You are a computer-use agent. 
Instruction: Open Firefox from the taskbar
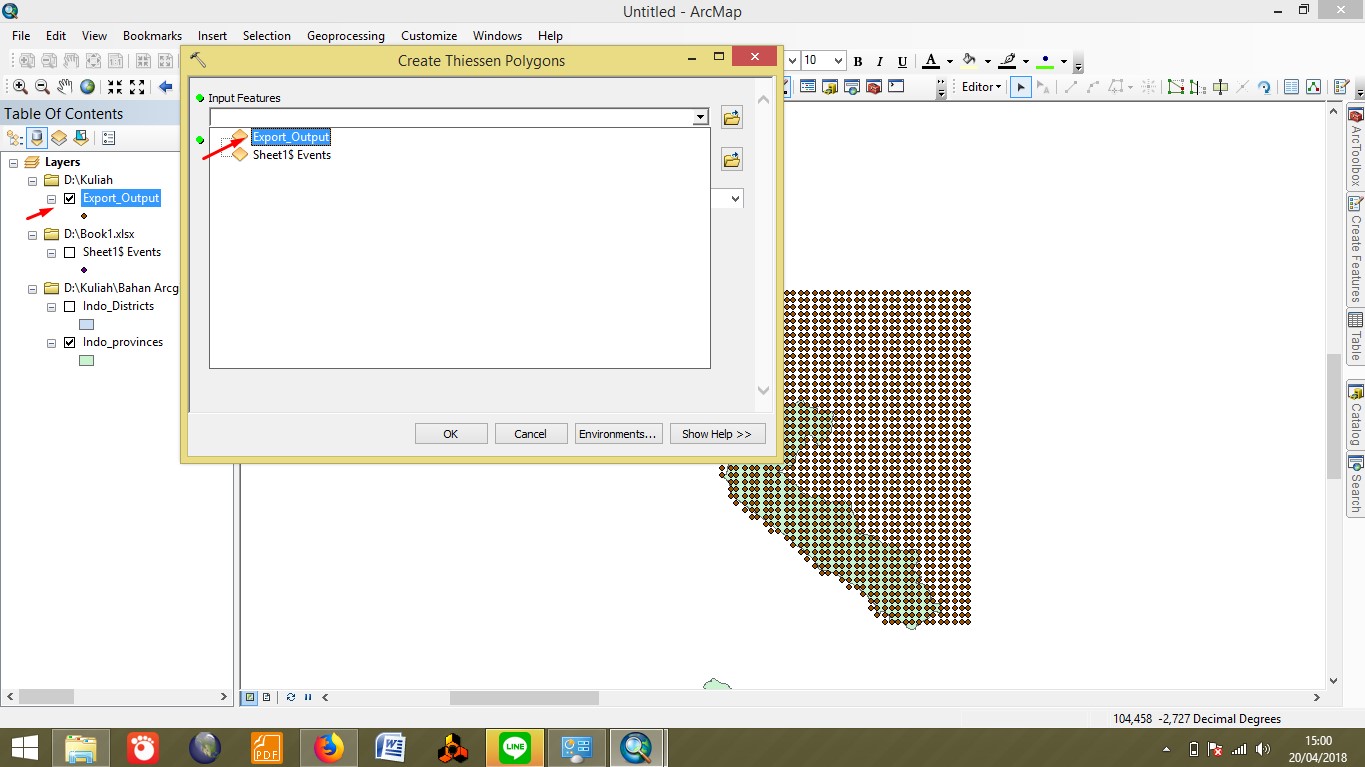point(328,748)
